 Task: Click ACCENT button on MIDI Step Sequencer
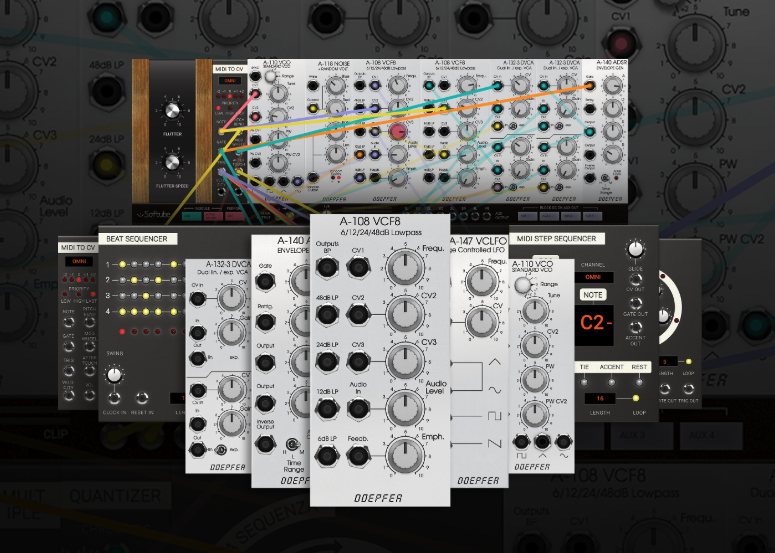tap(611, 382)
